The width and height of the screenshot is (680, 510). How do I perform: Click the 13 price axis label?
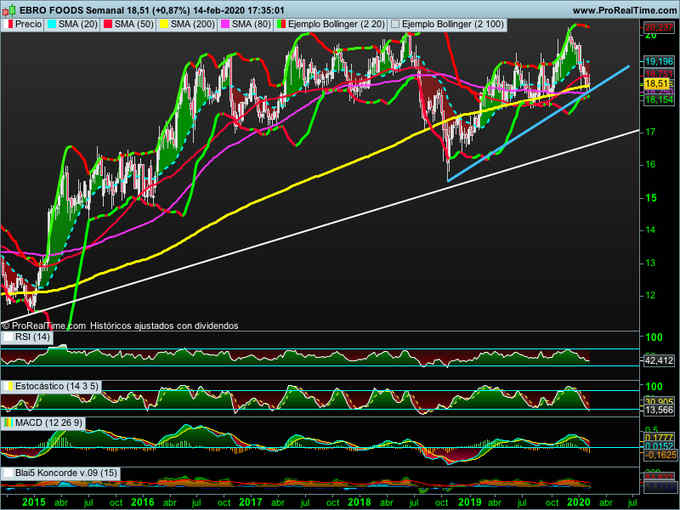[651, 263]
